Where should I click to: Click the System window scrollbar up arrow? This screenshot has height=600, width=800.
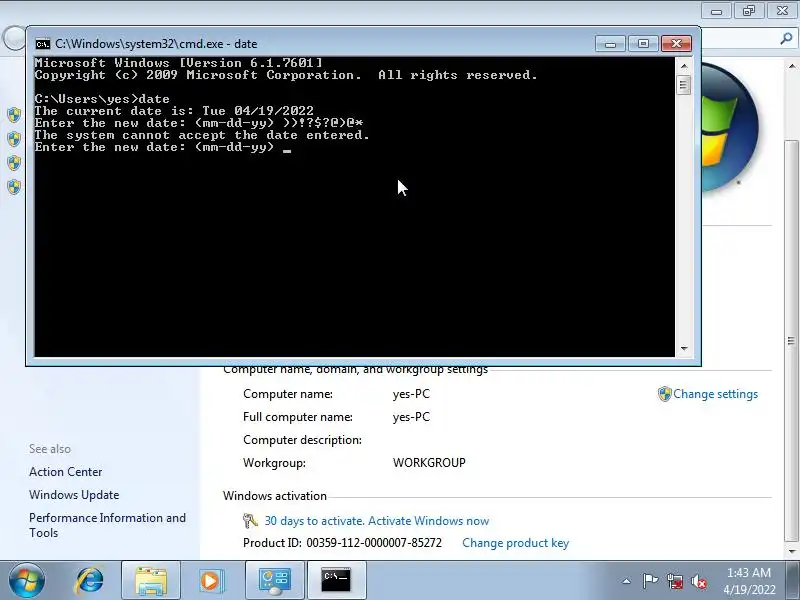tap(792, 66)
